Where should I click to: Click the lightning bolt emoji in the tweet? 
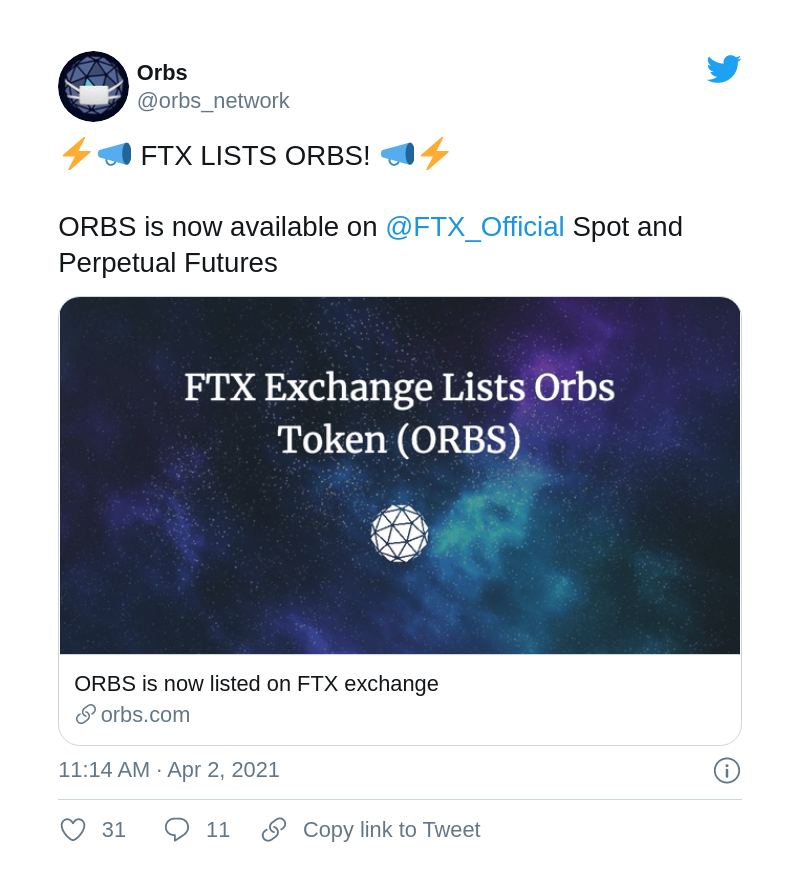(76, 155)
